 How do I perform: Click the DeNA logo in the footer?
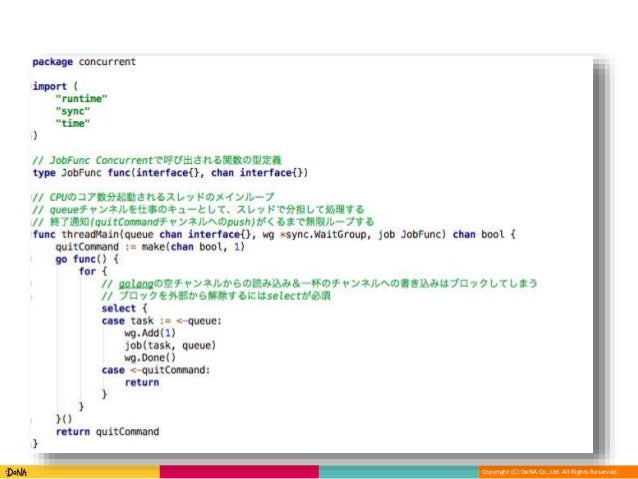(x=14, y=471)
